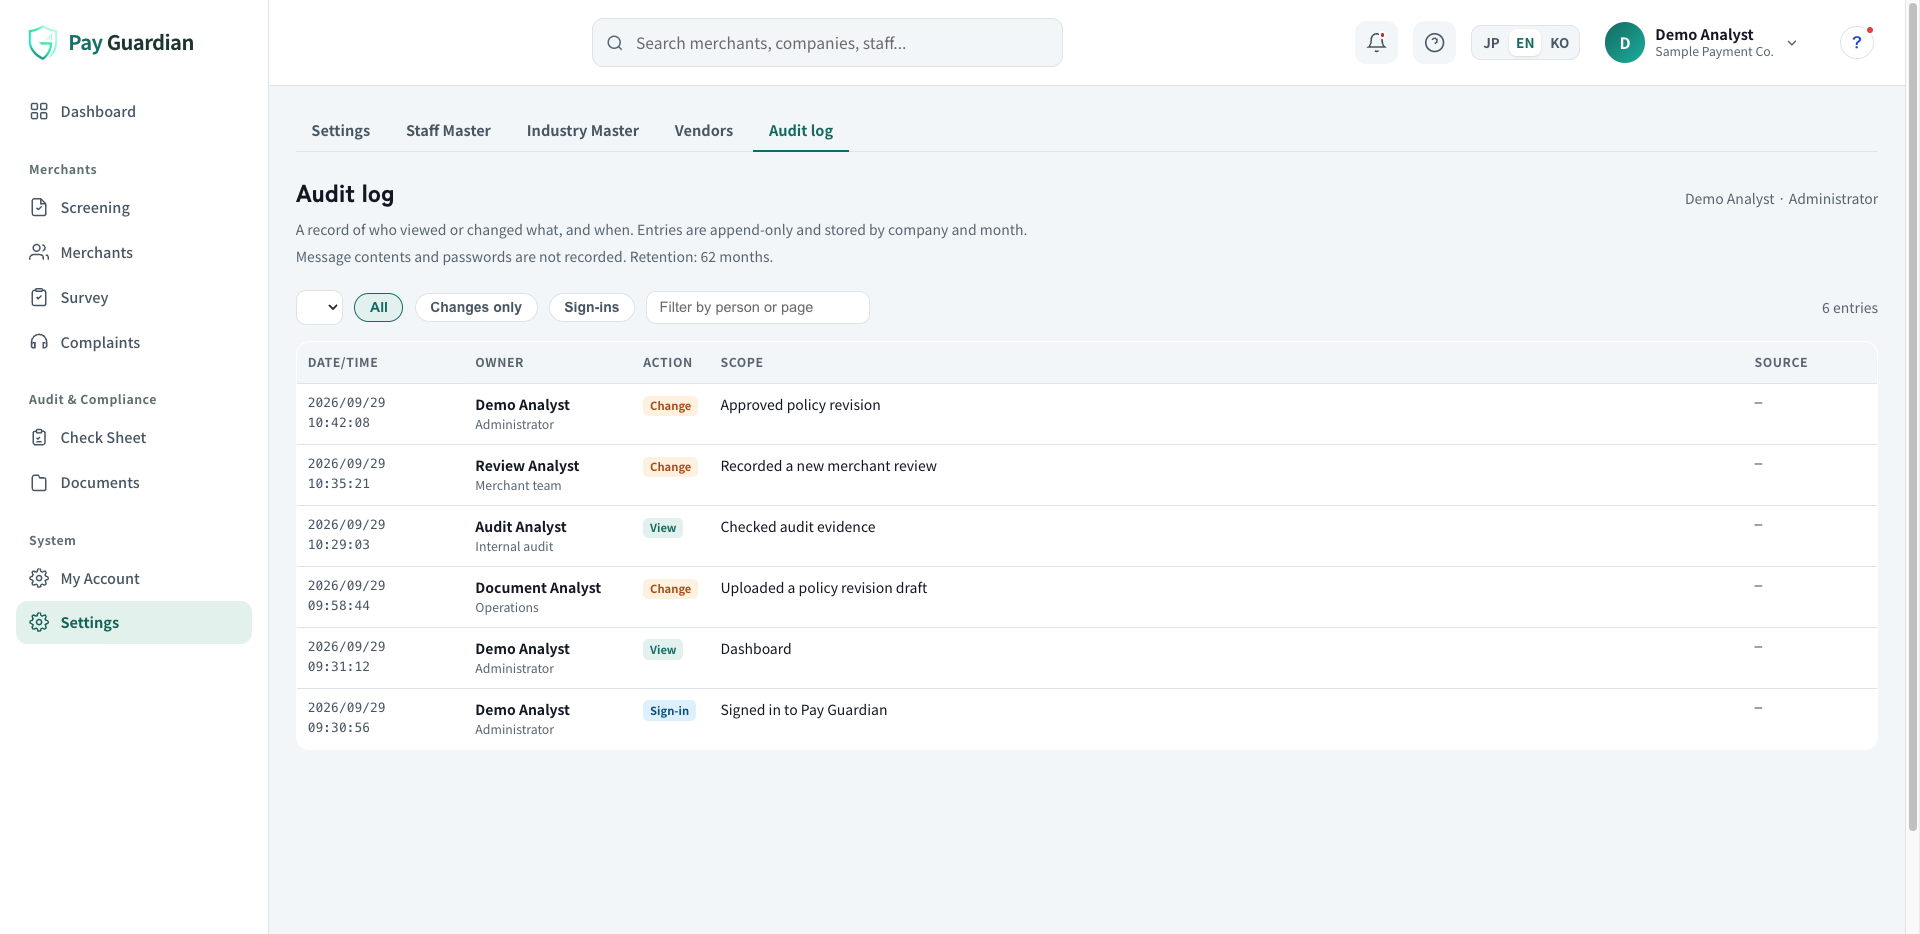Focus the merchants search box

(x=827, y=43)
